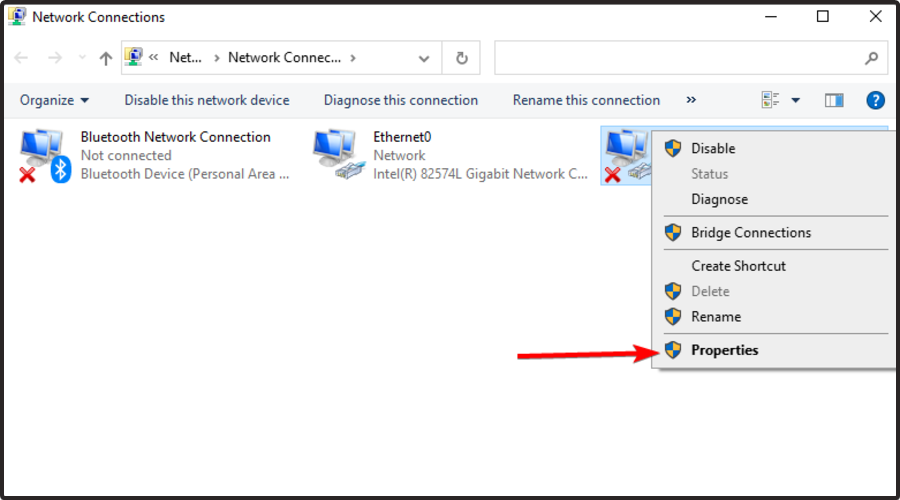
Task: Click Bridge Connections menu entry
Action: pos(751,232)
